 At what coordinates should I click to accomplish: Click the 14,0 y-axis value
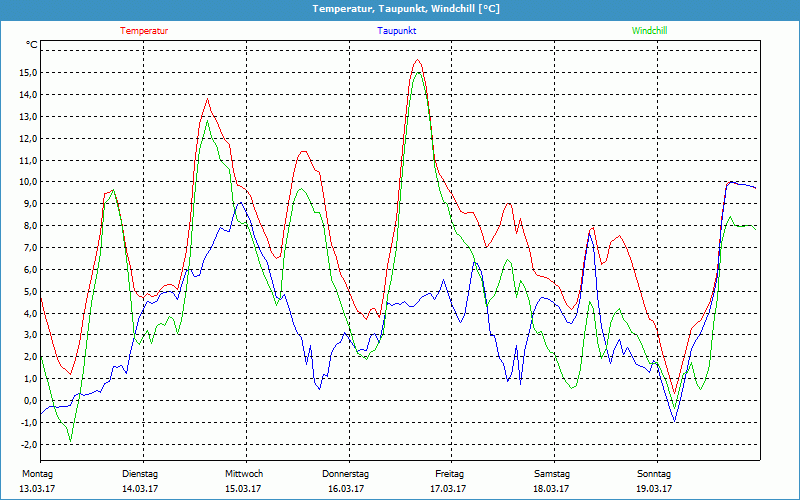click(29, 94)
